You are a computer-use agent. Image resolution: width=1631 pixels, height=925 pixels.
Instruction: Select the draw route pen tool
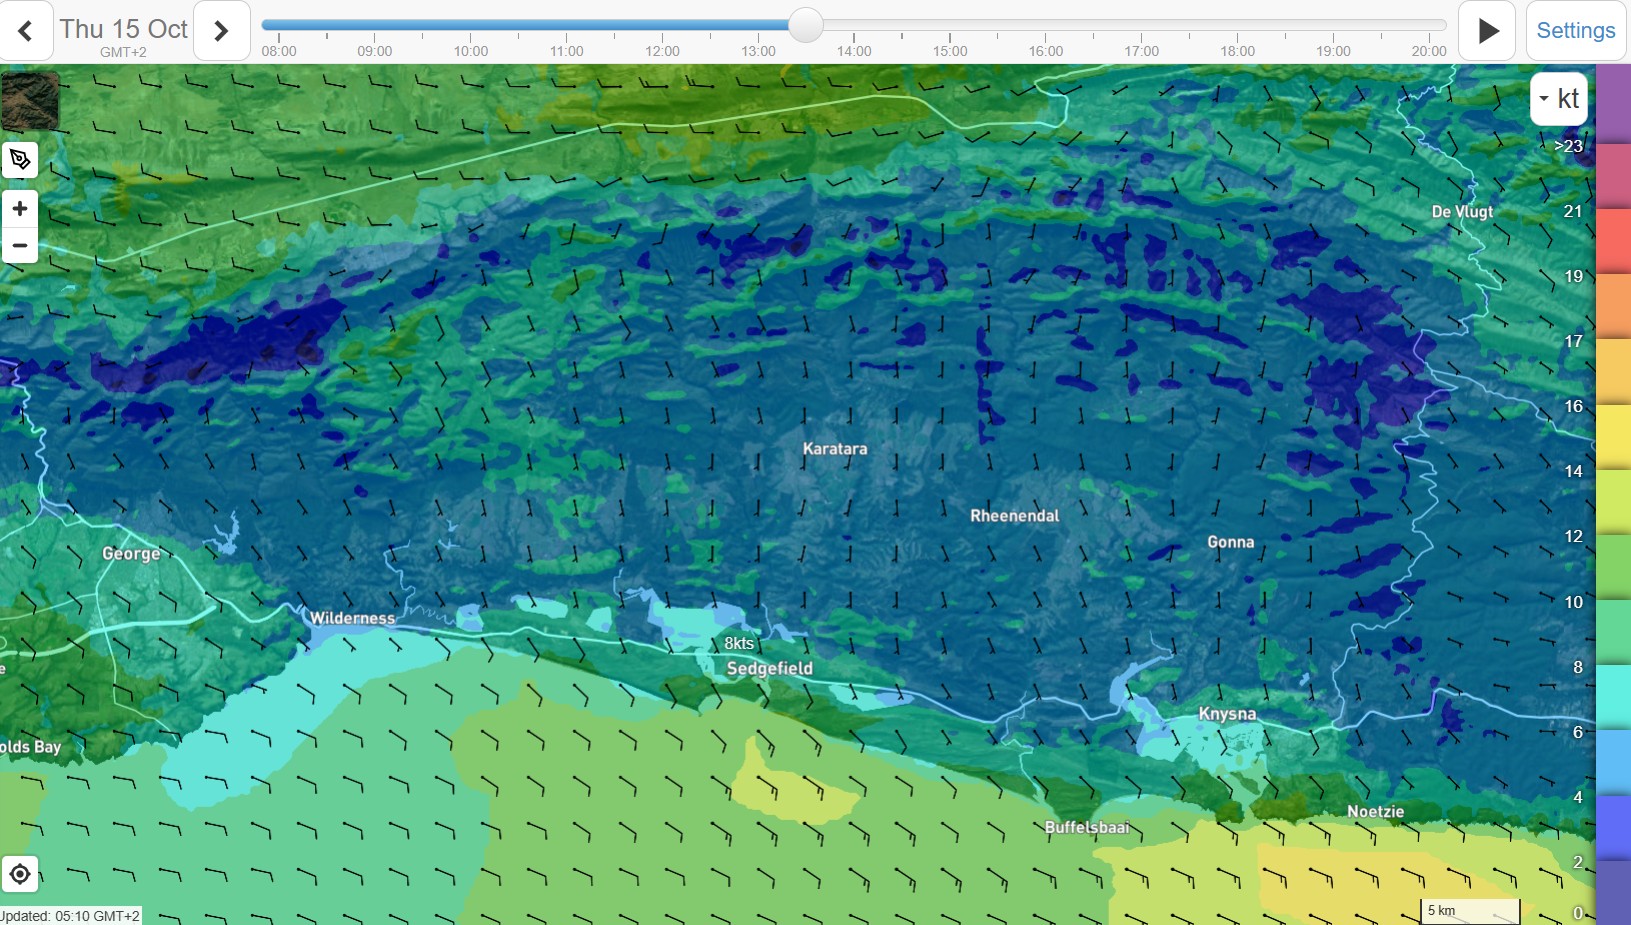point(20,160)
